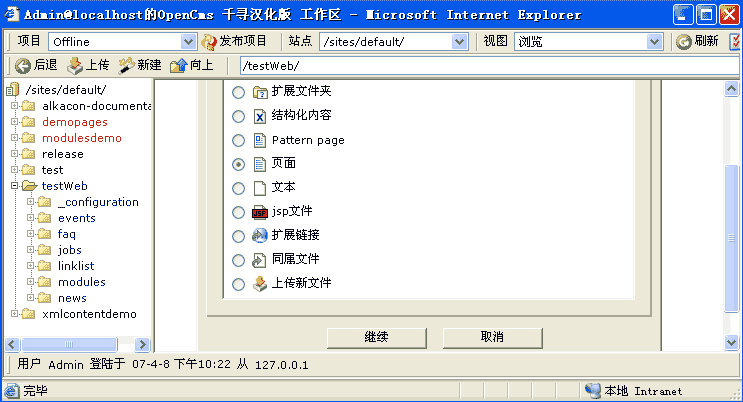743x402 pixels.
Task: Expand the xmlcontentdemo folder node
Action: pyautogui.click(x=15, y=313)
